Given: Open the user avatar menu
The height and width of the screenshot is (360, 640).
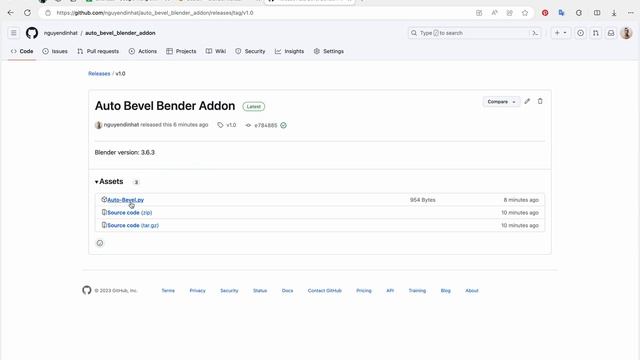Looking at the screenshot, I should point(627,33).
